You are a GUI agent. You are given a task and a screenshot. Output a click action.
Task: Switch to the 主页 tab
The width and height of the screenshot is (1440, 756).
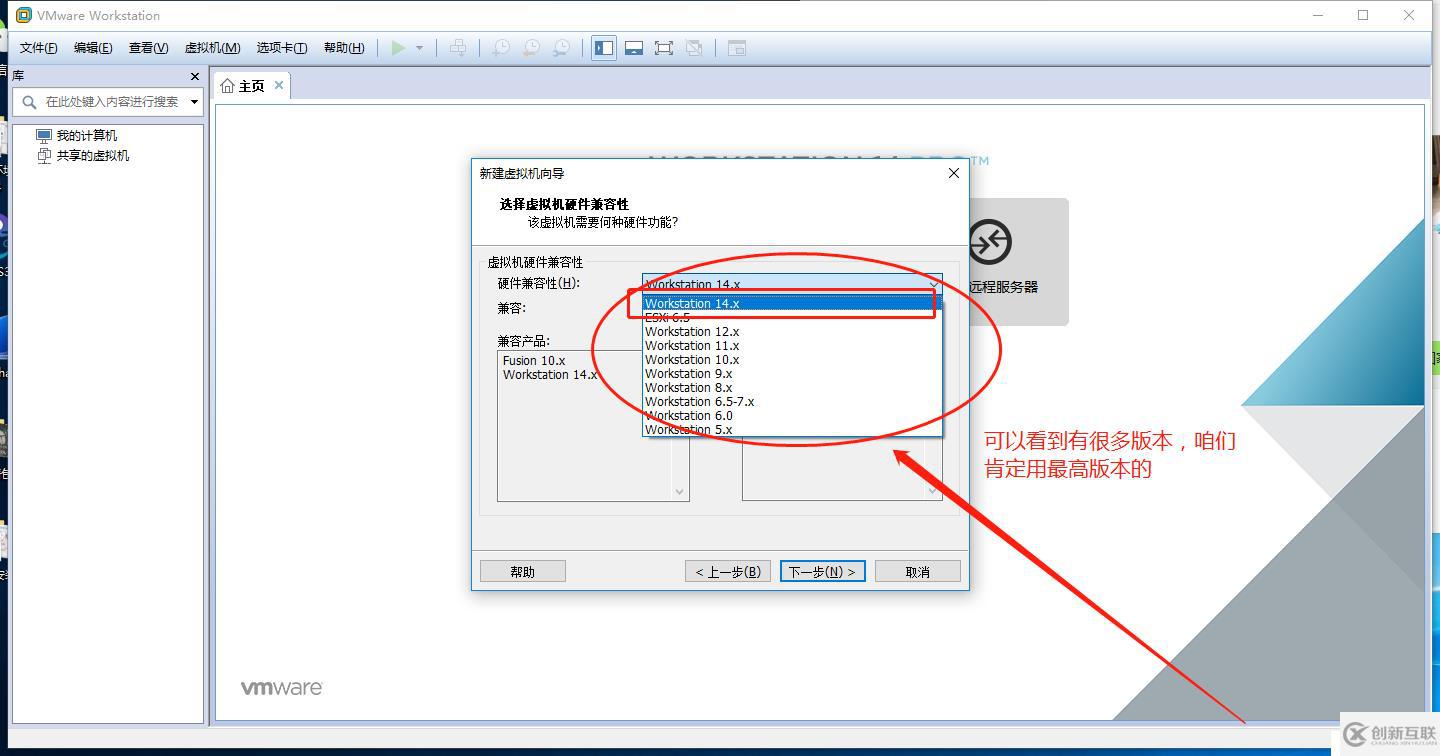(x=249, y=85)
